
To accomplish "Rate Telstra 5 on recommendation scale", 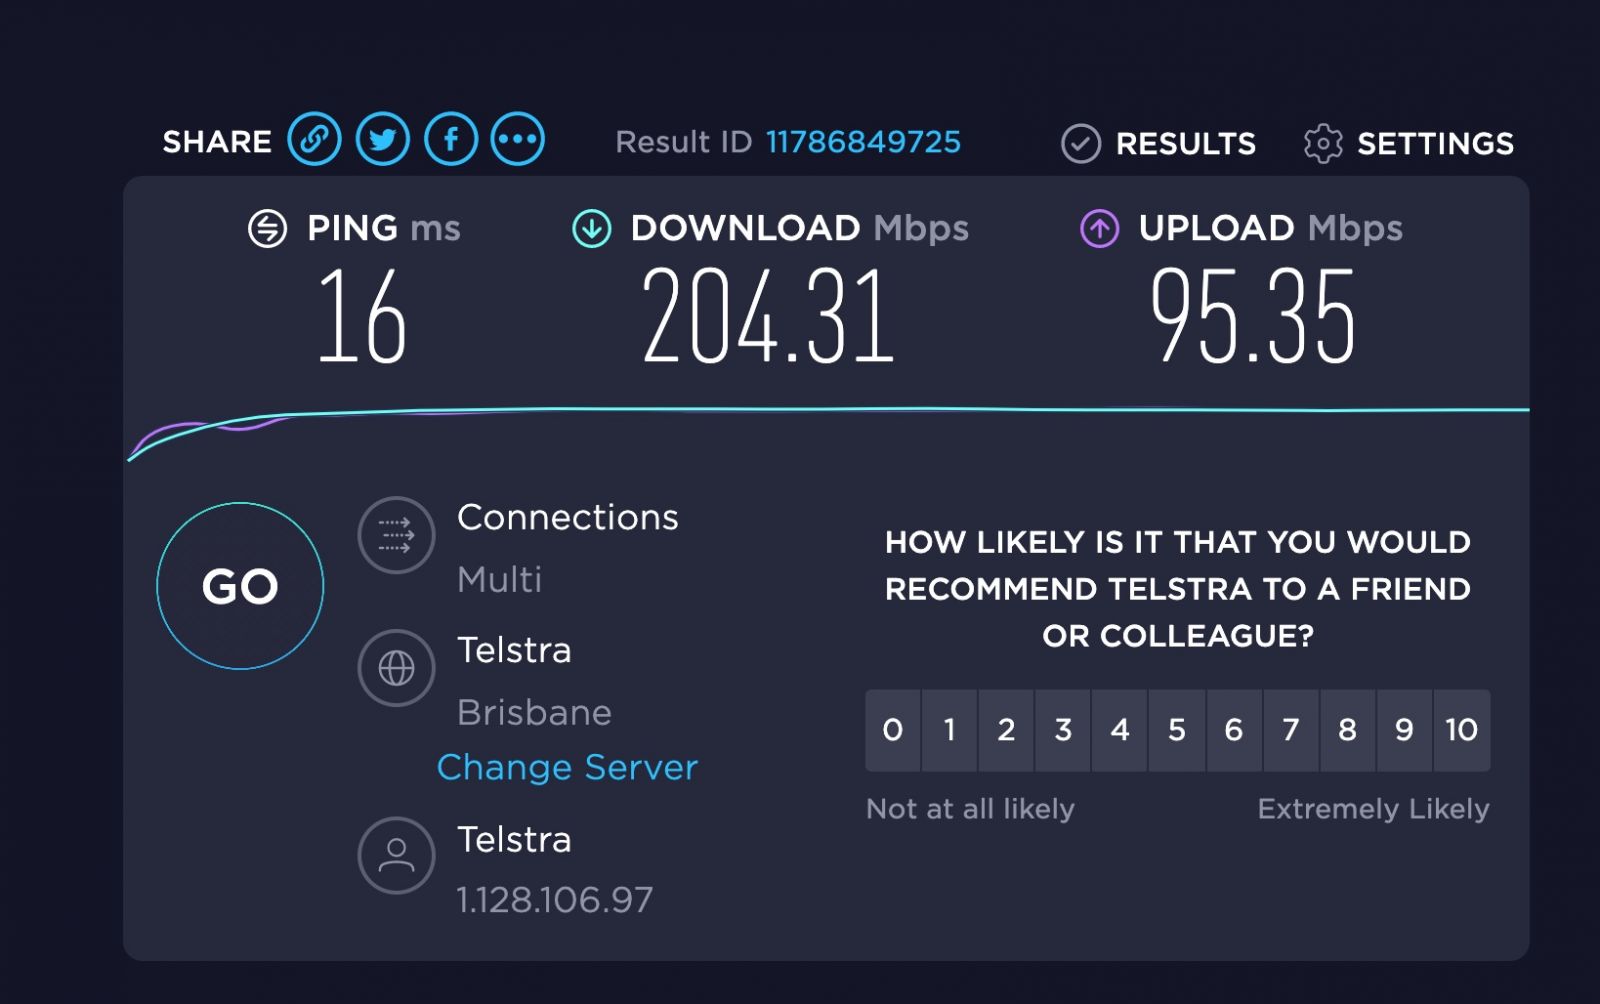I will click(x=1177, y=730).
